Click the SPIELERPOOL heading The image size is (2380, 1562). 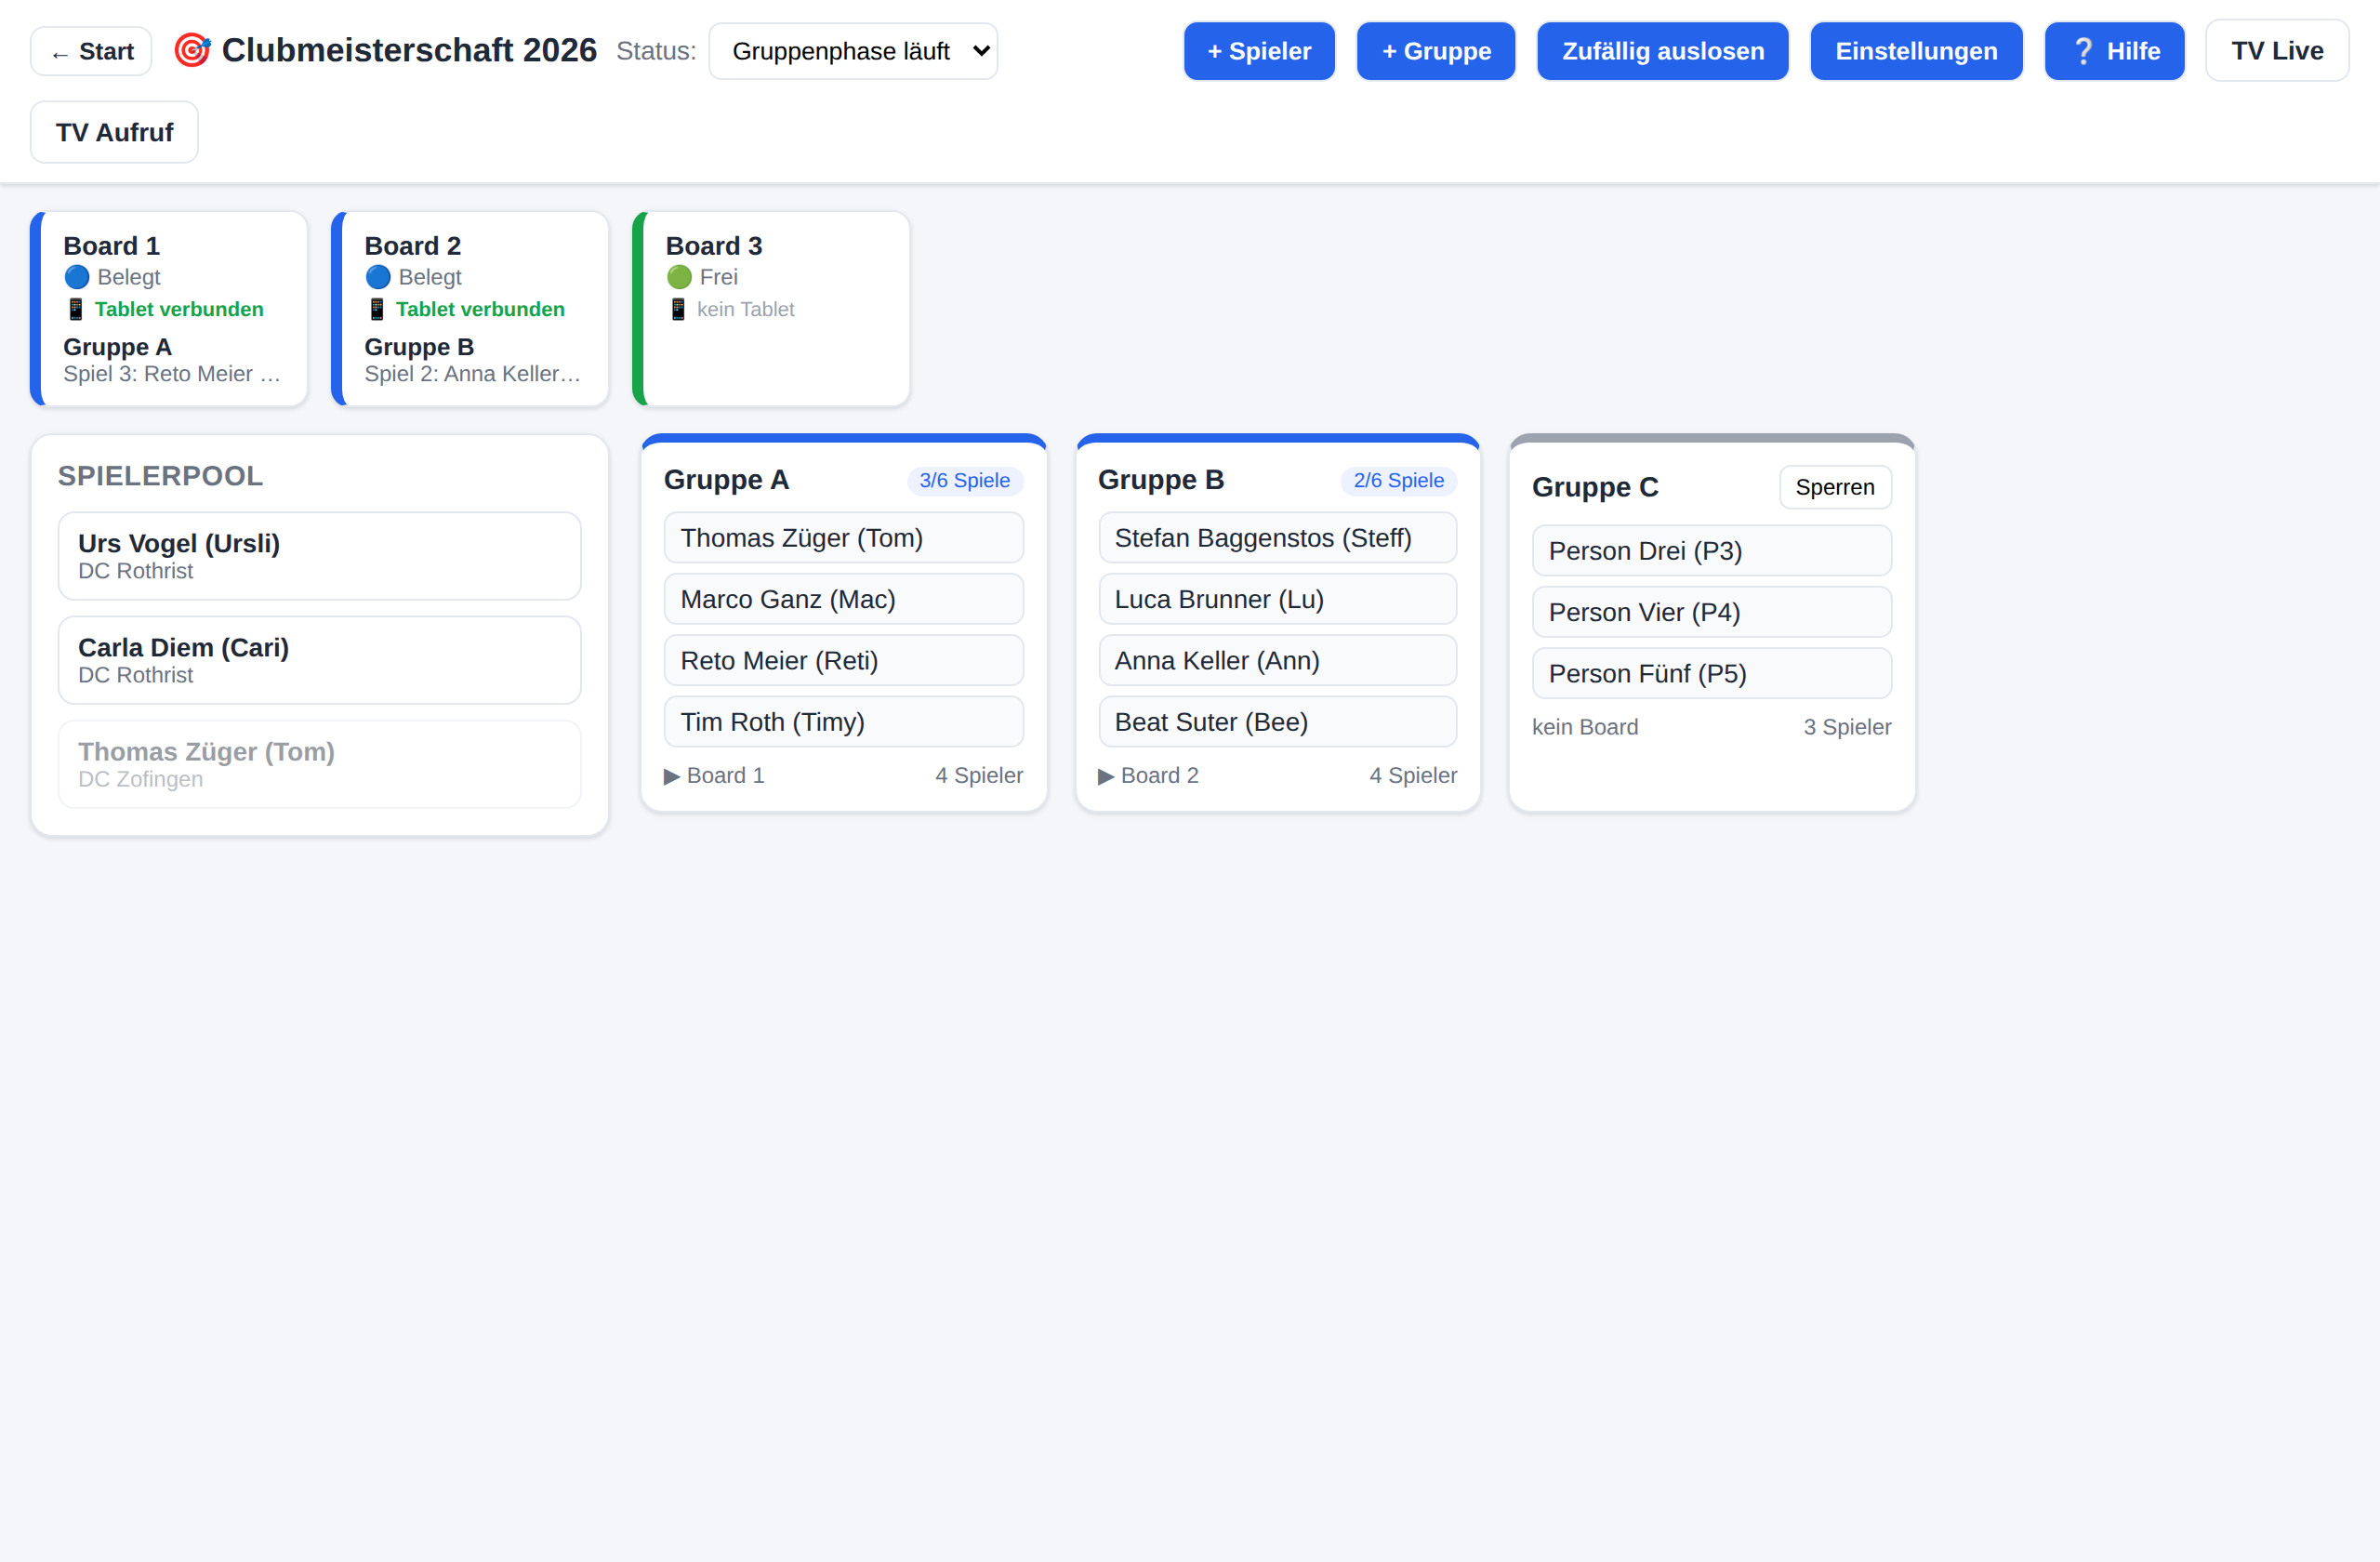coord(160,476)
